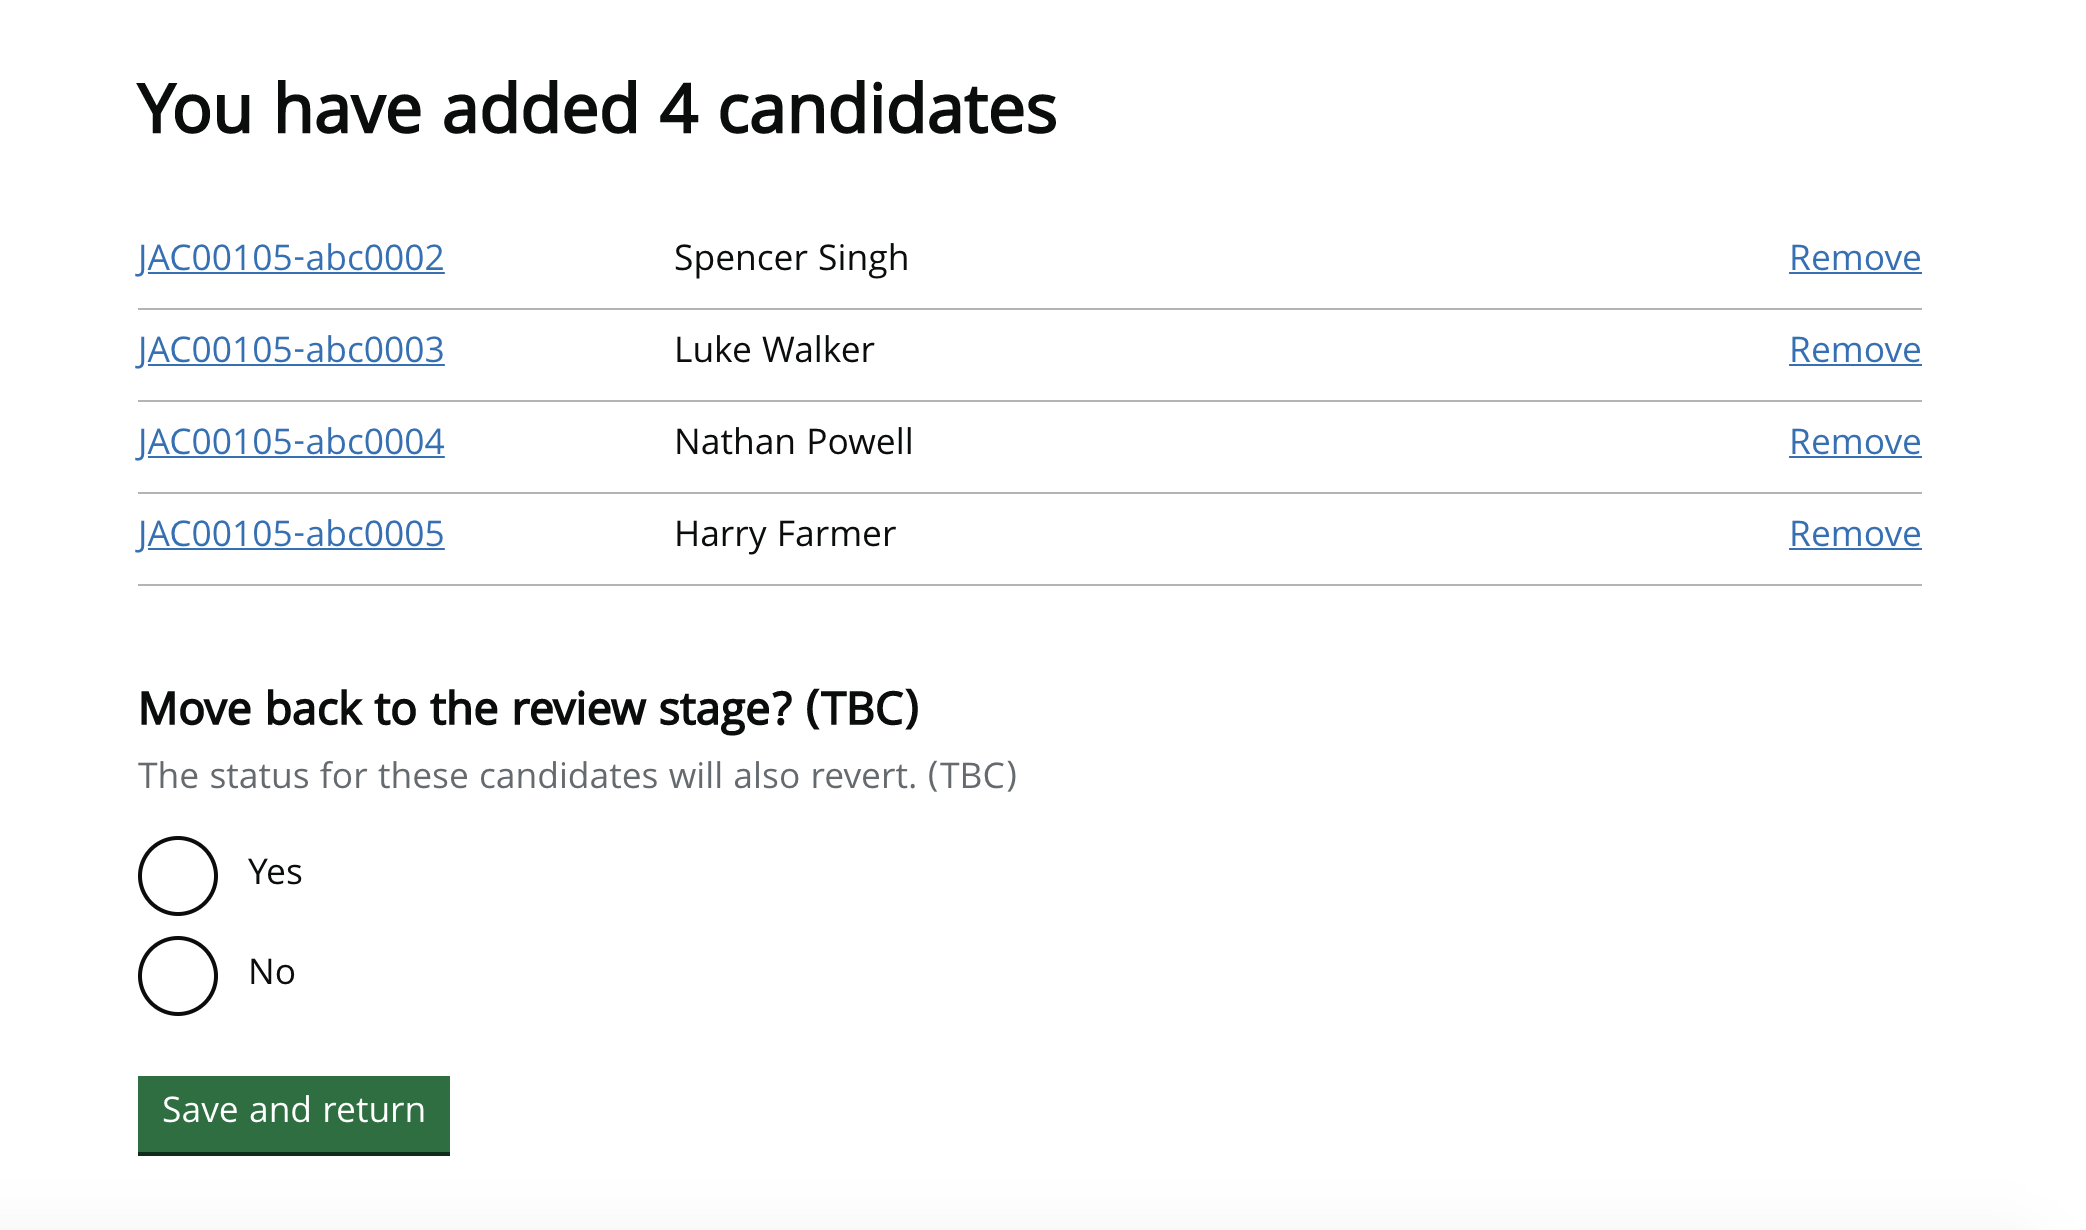The image size is (2086, 1230).
Task: Click the 'You have added 4 candidates' heading
Action: coord(597,108)
